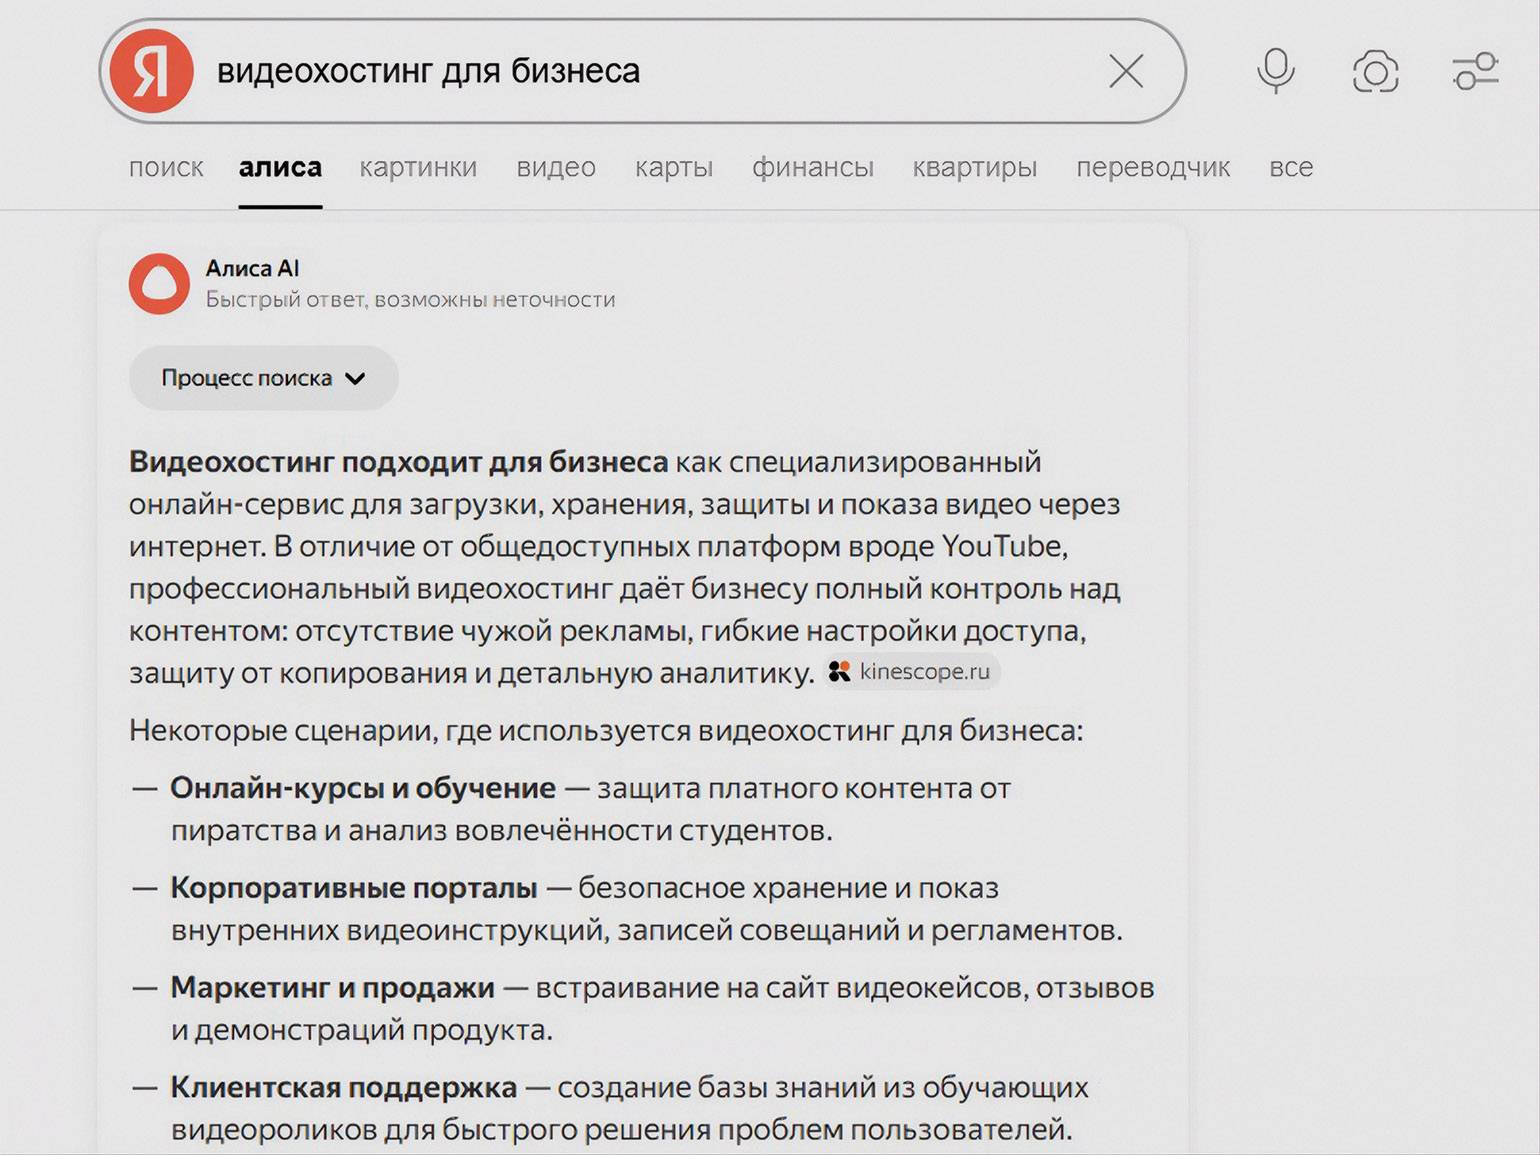Open search settings sliders icon
Screen dimensions: 1540x1155
click(x=1475, y=71)
